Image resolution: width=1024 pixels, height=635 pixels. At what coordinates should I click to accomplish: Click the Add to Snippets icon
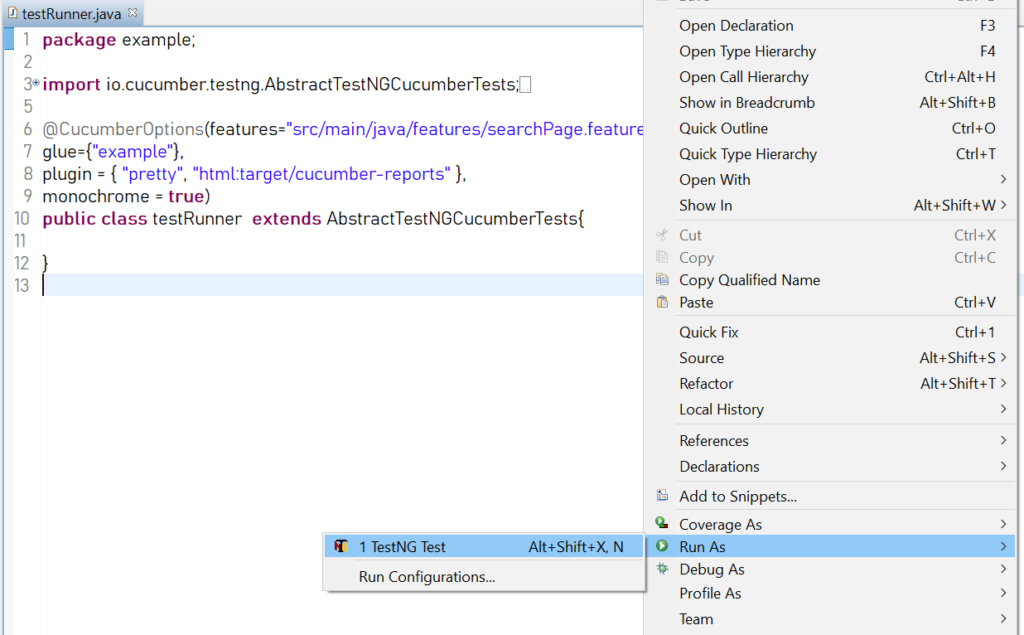coord(662,494)
